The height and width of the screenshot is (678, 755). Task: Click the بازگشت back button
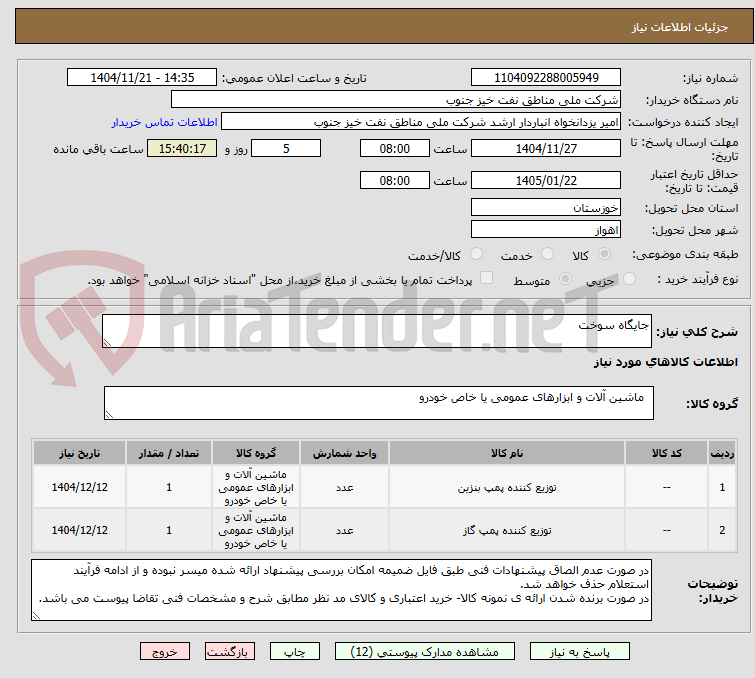(230, 652)
